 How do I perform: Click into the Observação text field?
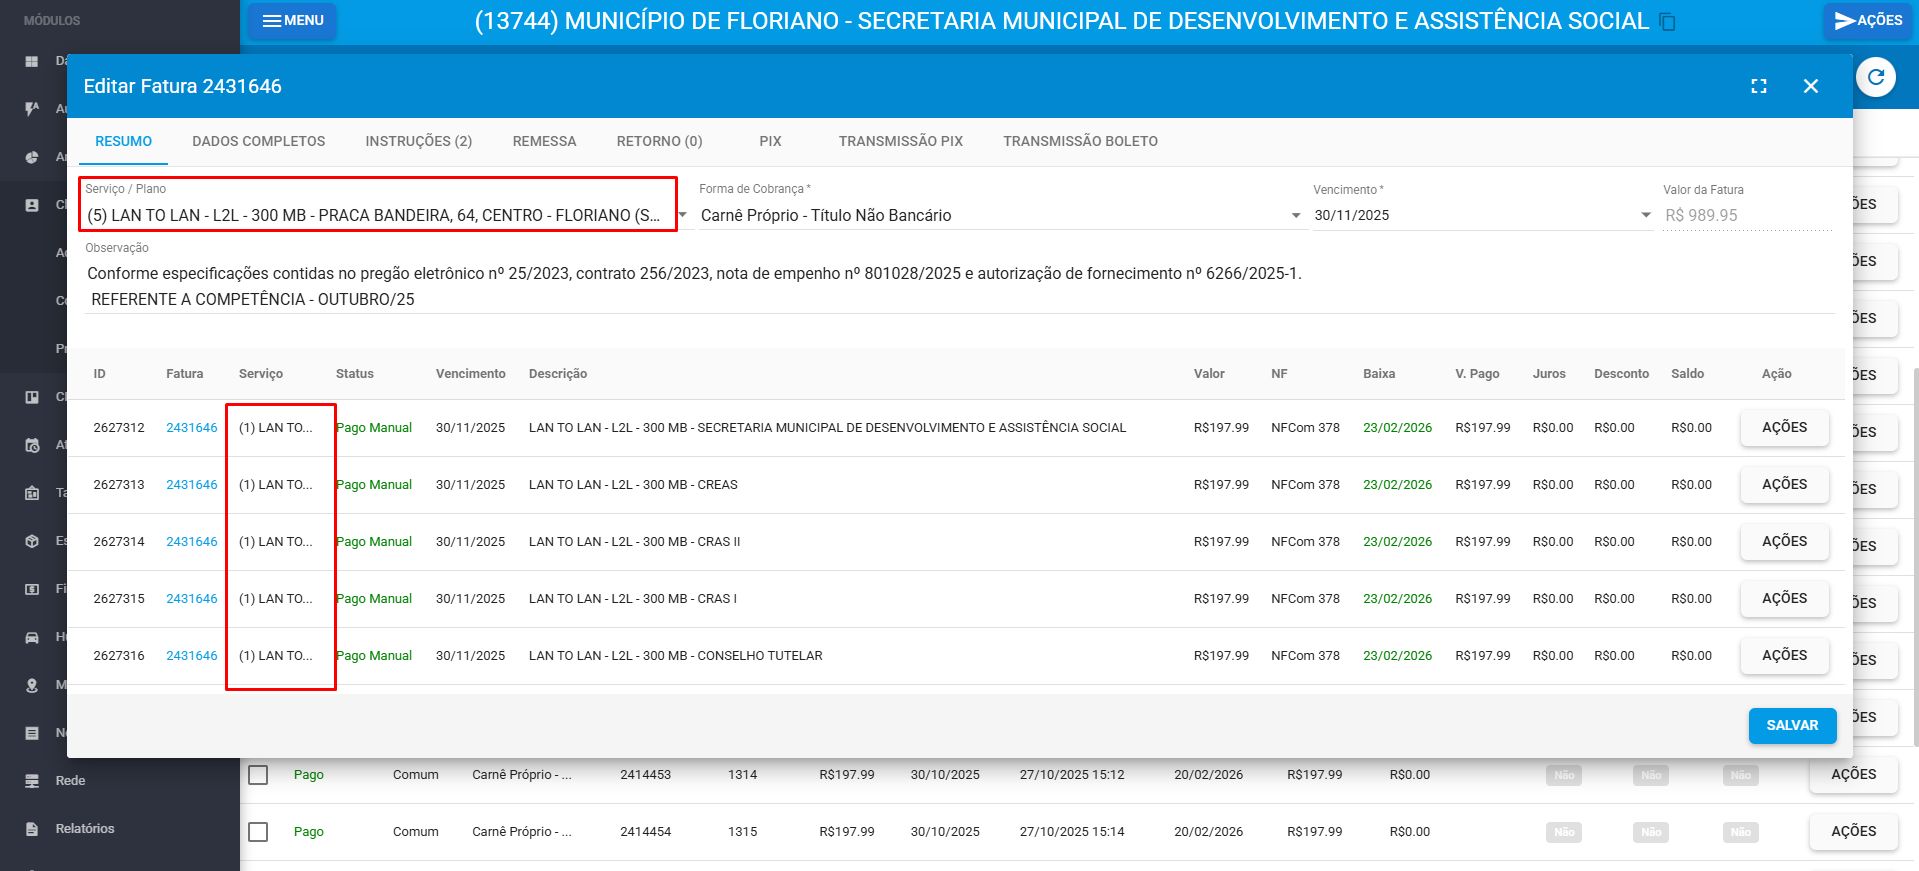click(960, 286)
